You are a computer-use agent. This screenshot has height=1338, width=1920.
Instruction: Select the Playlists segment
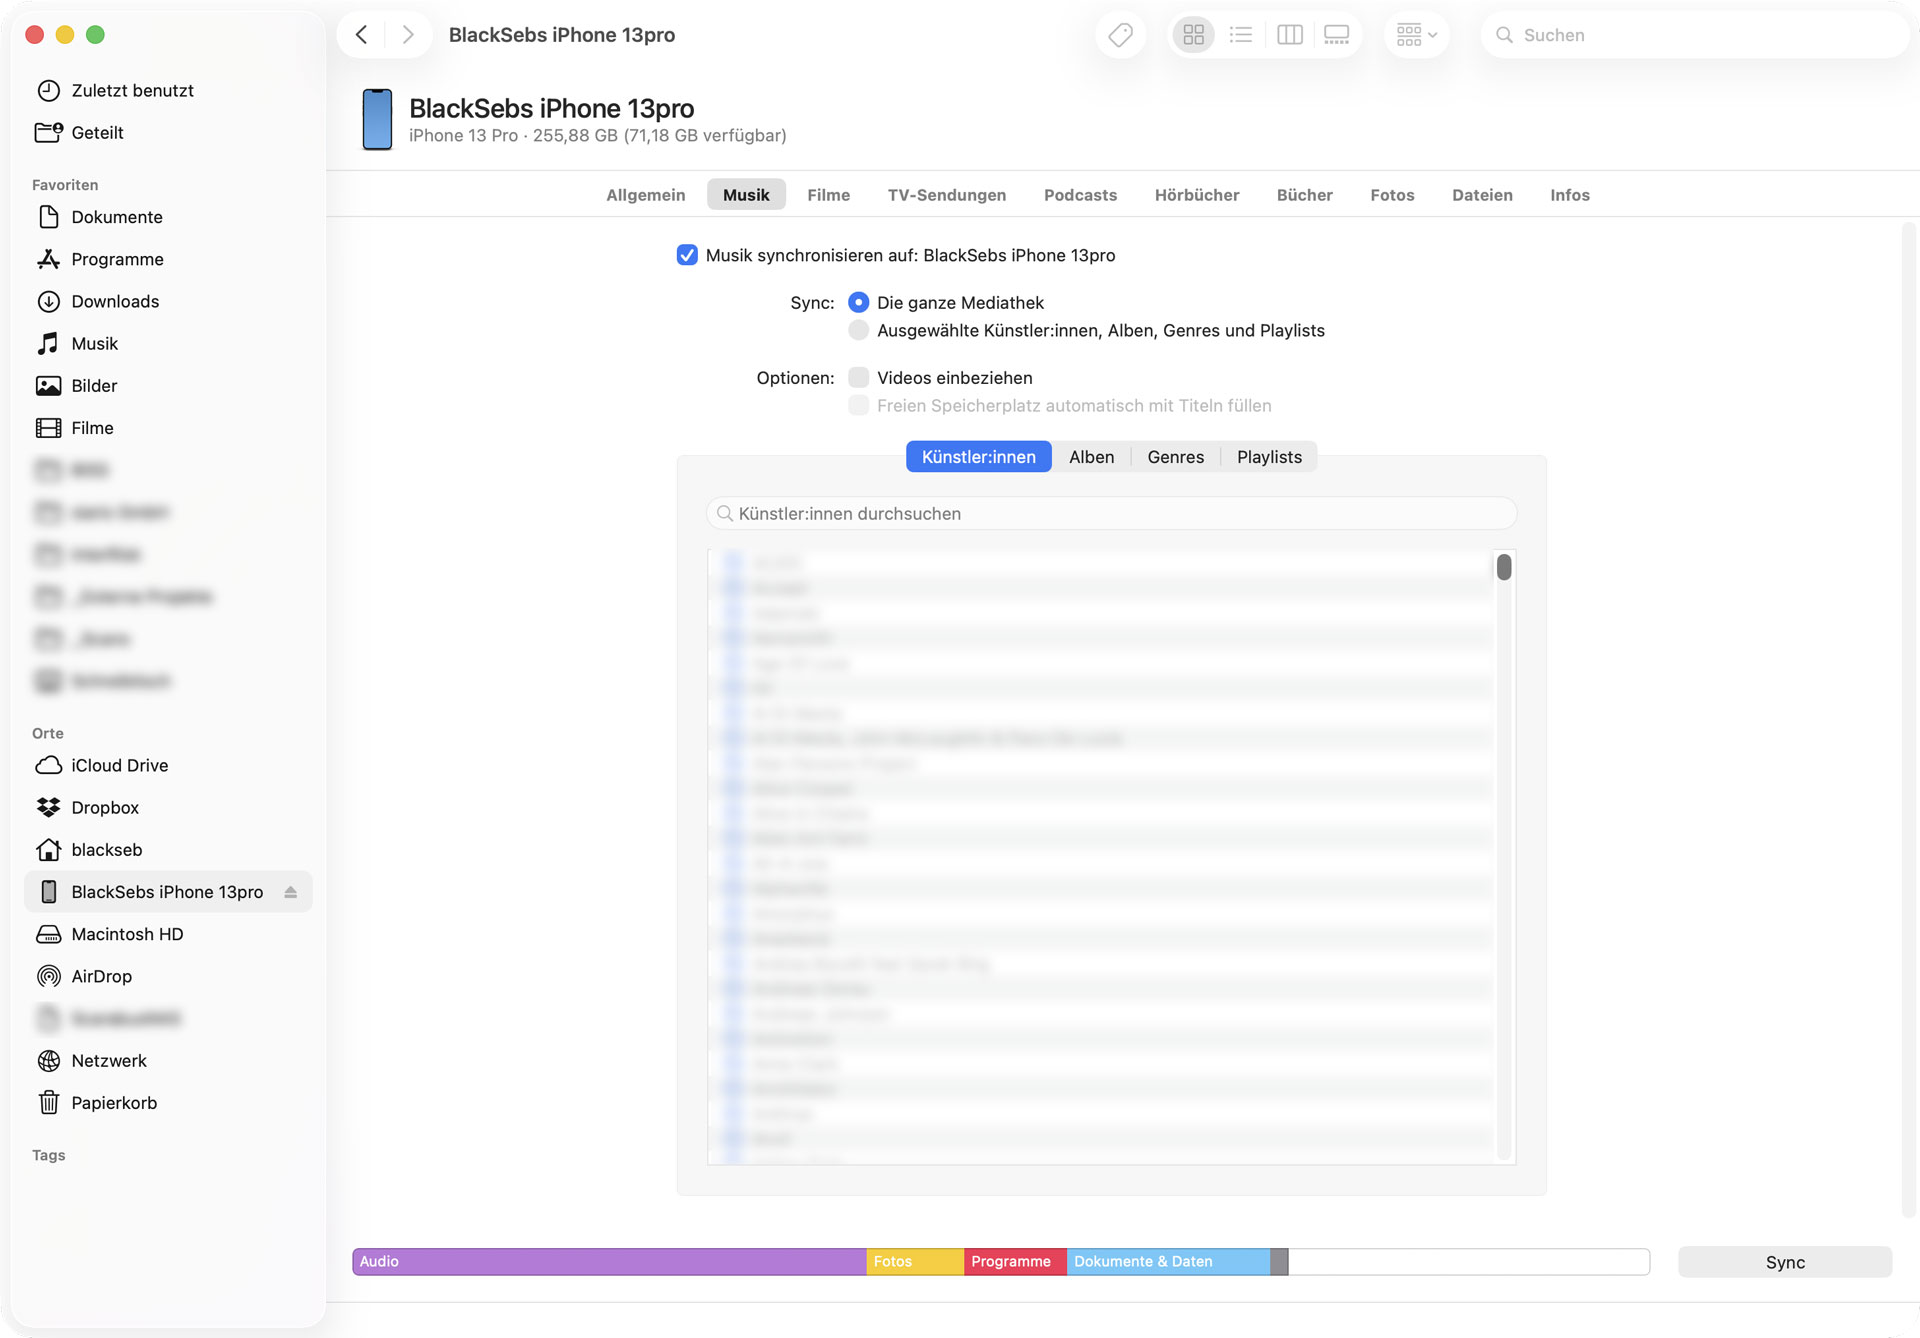tap(1269, 457)
